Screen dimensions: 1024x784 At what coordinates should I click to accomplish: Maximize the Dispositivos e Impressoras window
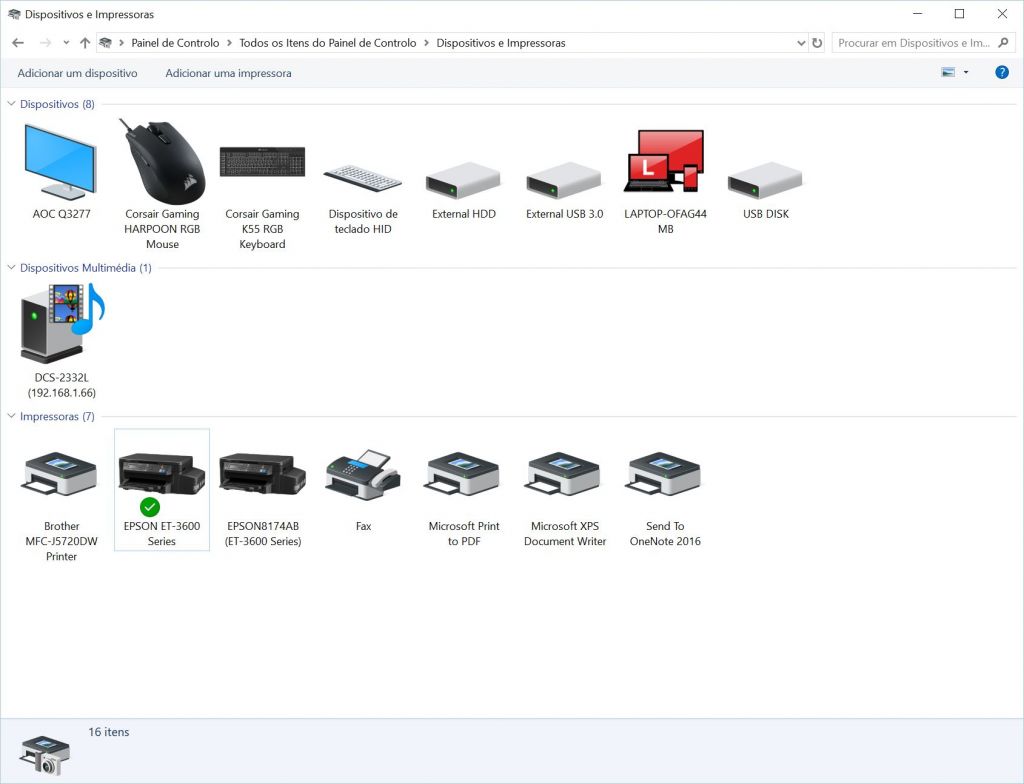959,14
